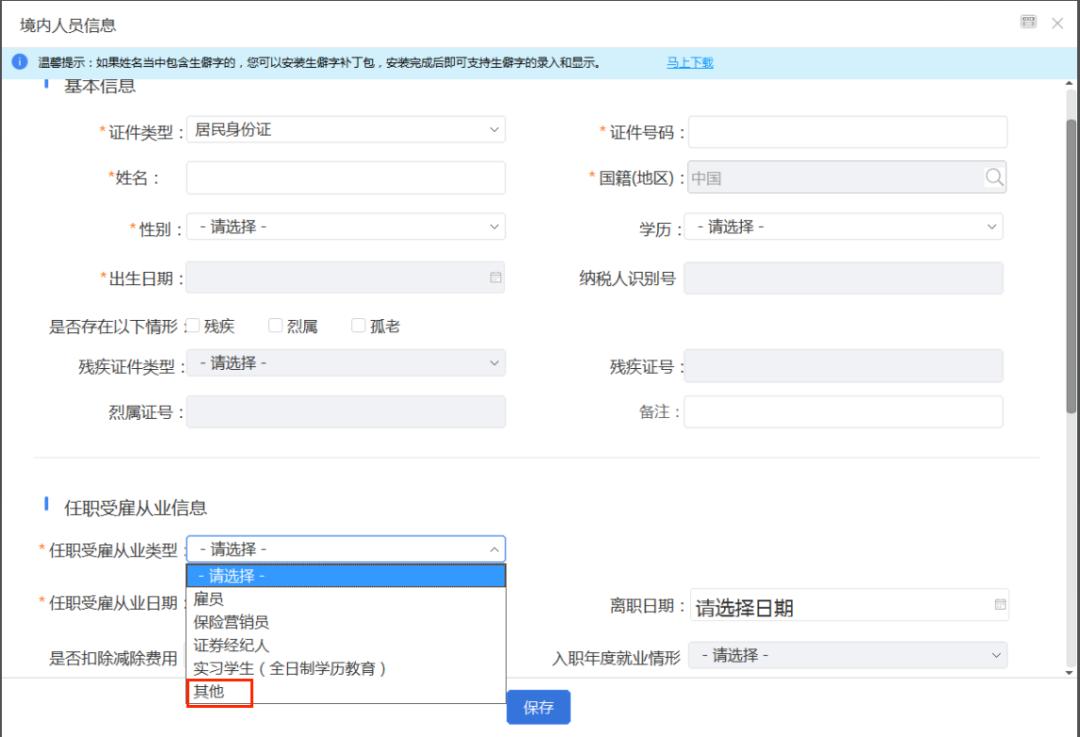
Task: Open the birth date calendar icon
Action: 495,277
